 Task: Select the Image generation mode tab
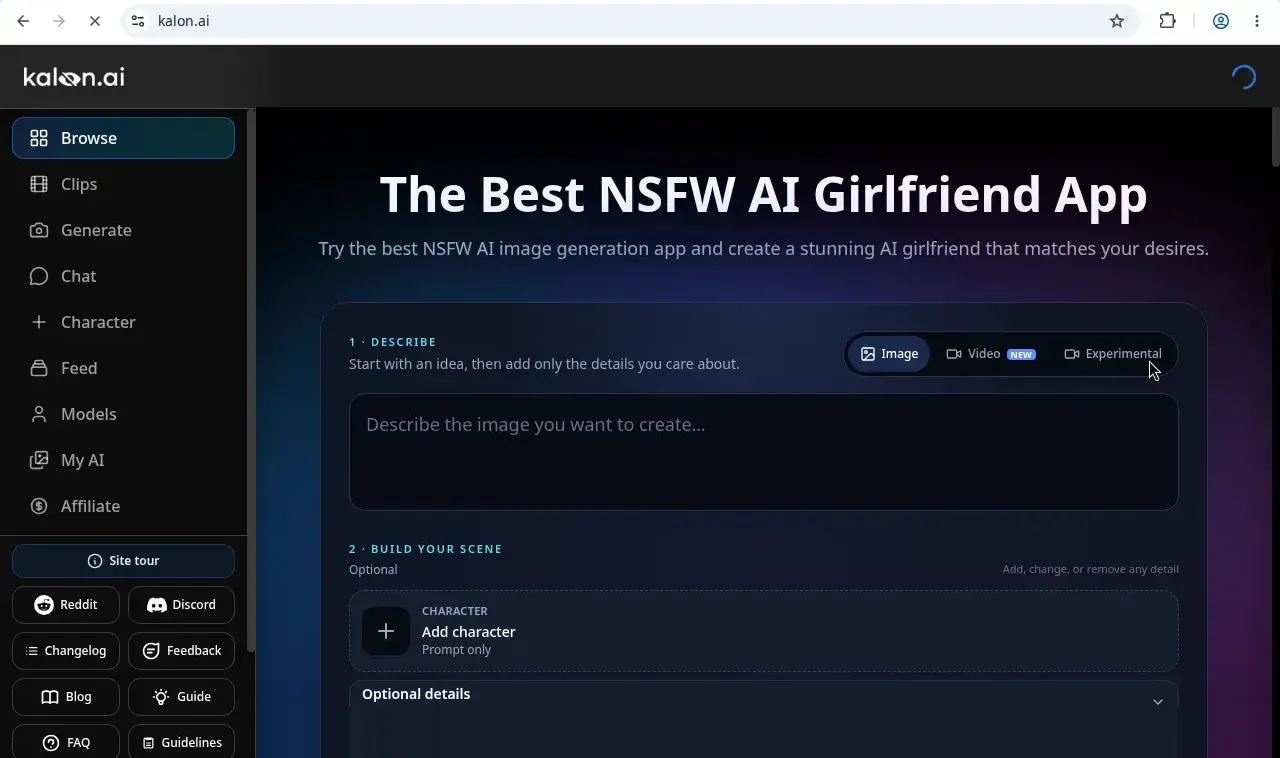tap(889, 354)
